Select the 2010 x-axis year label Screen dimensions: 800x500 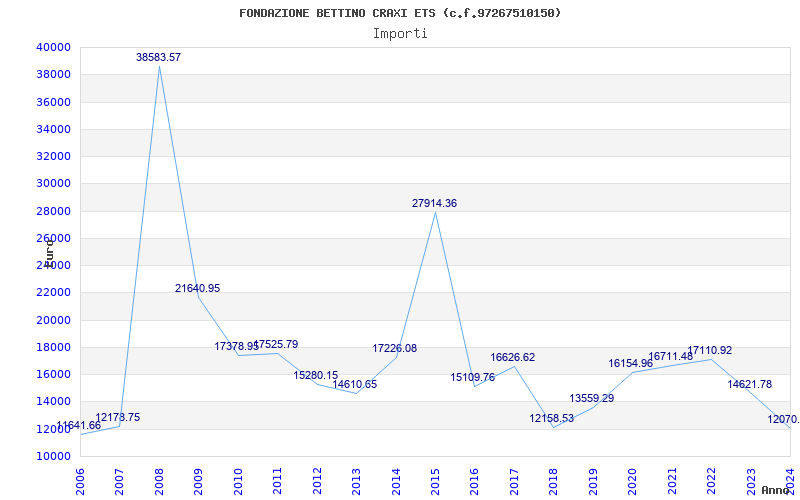pyautogui.click(x=238, y=481)
